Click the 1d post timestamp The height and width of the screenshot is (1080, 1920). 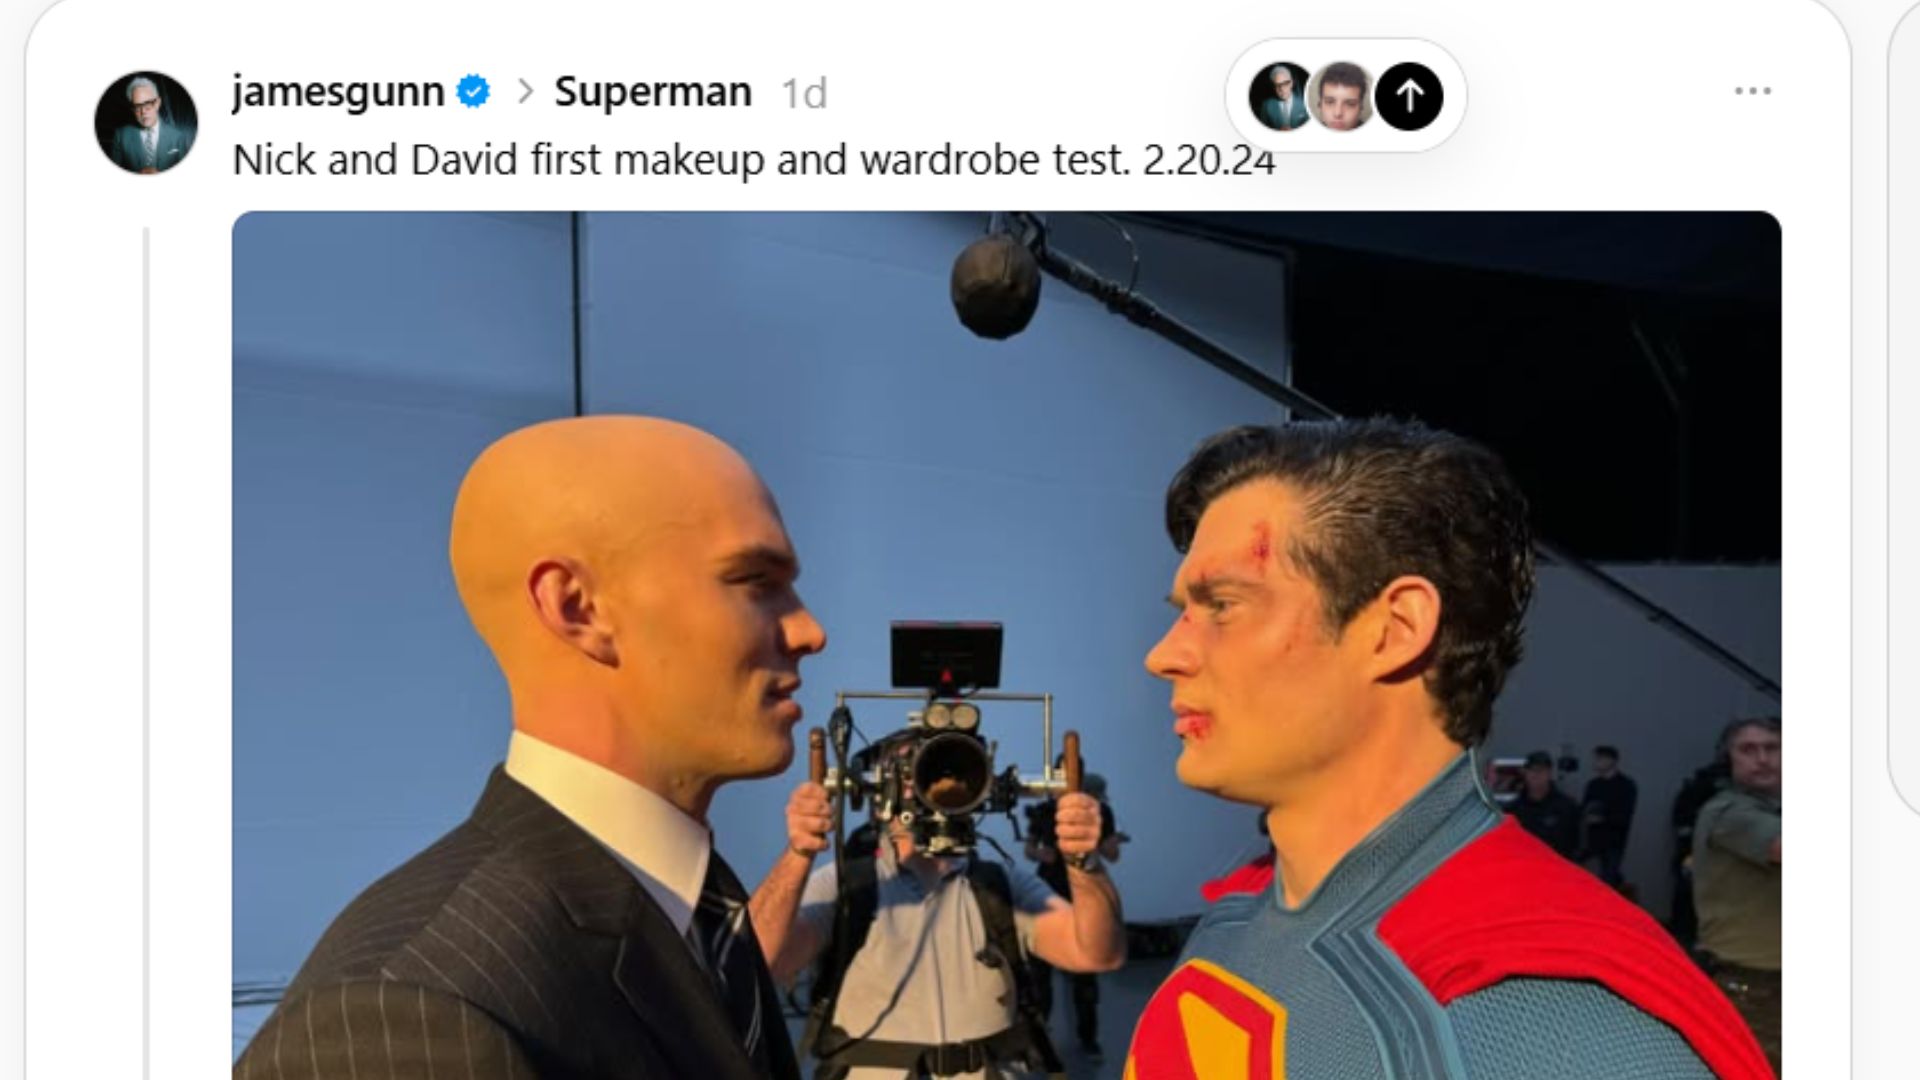(x=804, y=94)
